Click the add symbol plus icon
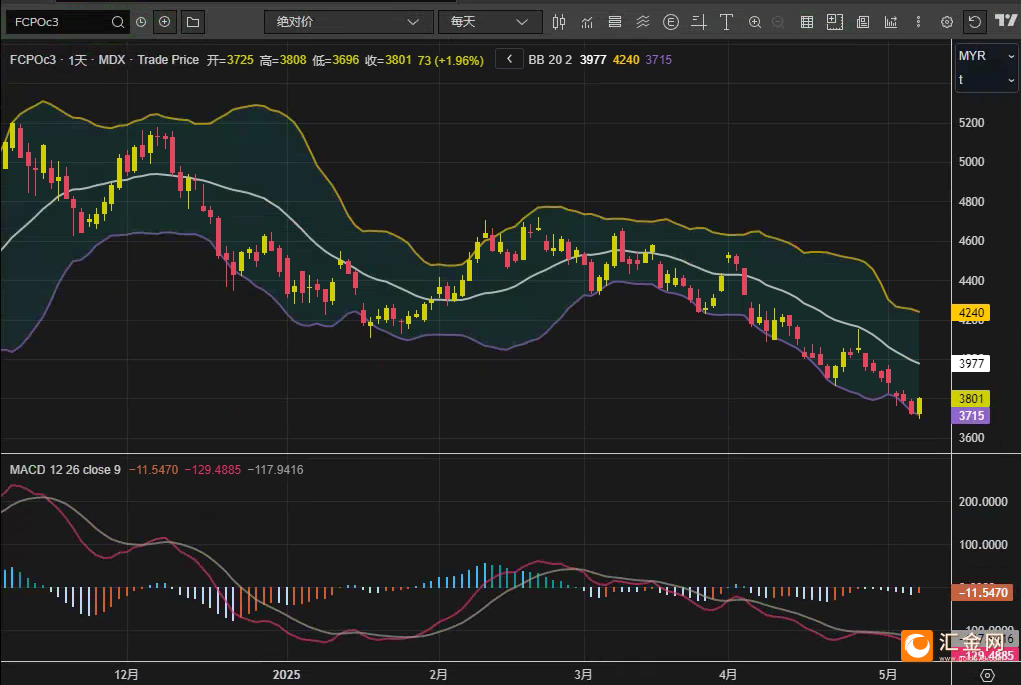The width and height of the screenshot is (1021, 685). point(165,21)
